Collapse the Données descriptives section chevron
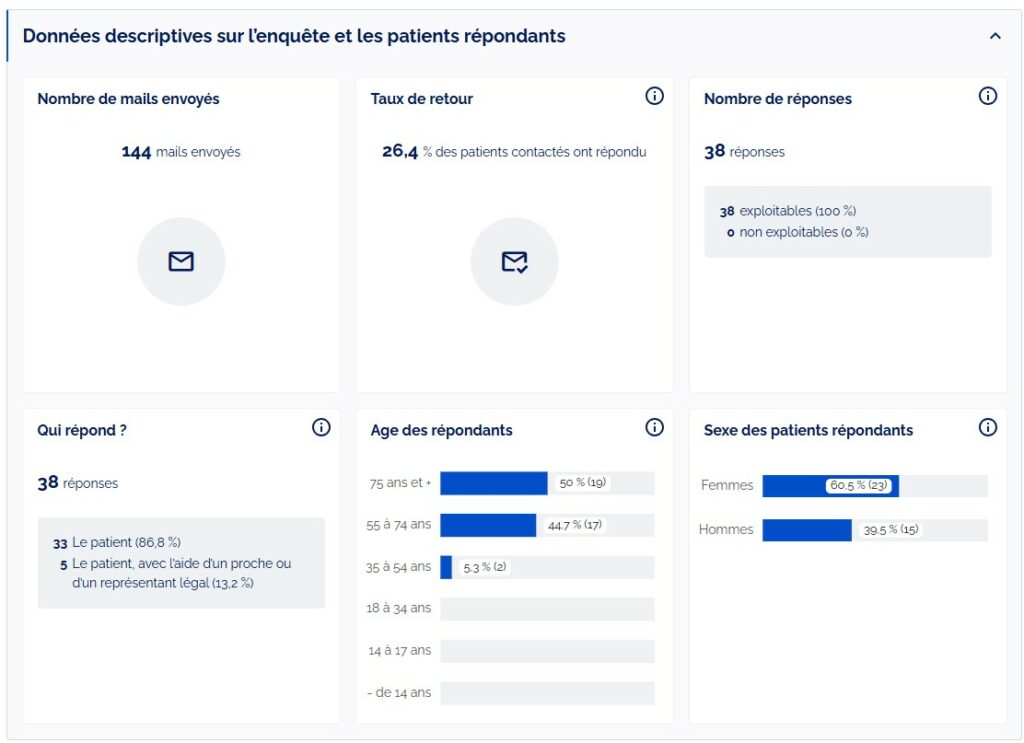Screen dimensions: 1024x743 (x=995, y=36)
